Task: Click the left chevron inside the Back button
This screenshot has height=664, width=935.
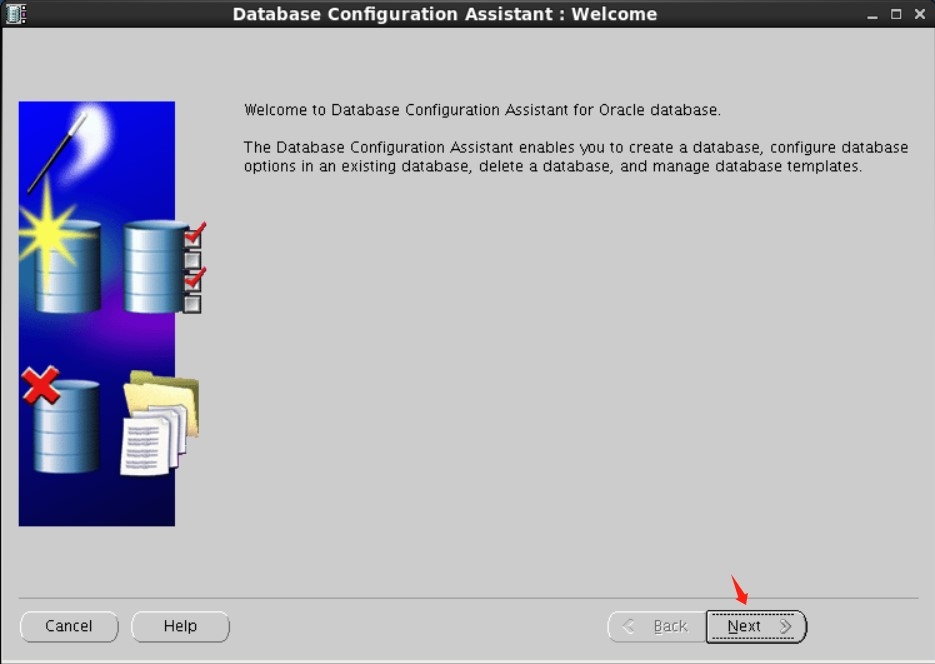Action: [628, 626]
